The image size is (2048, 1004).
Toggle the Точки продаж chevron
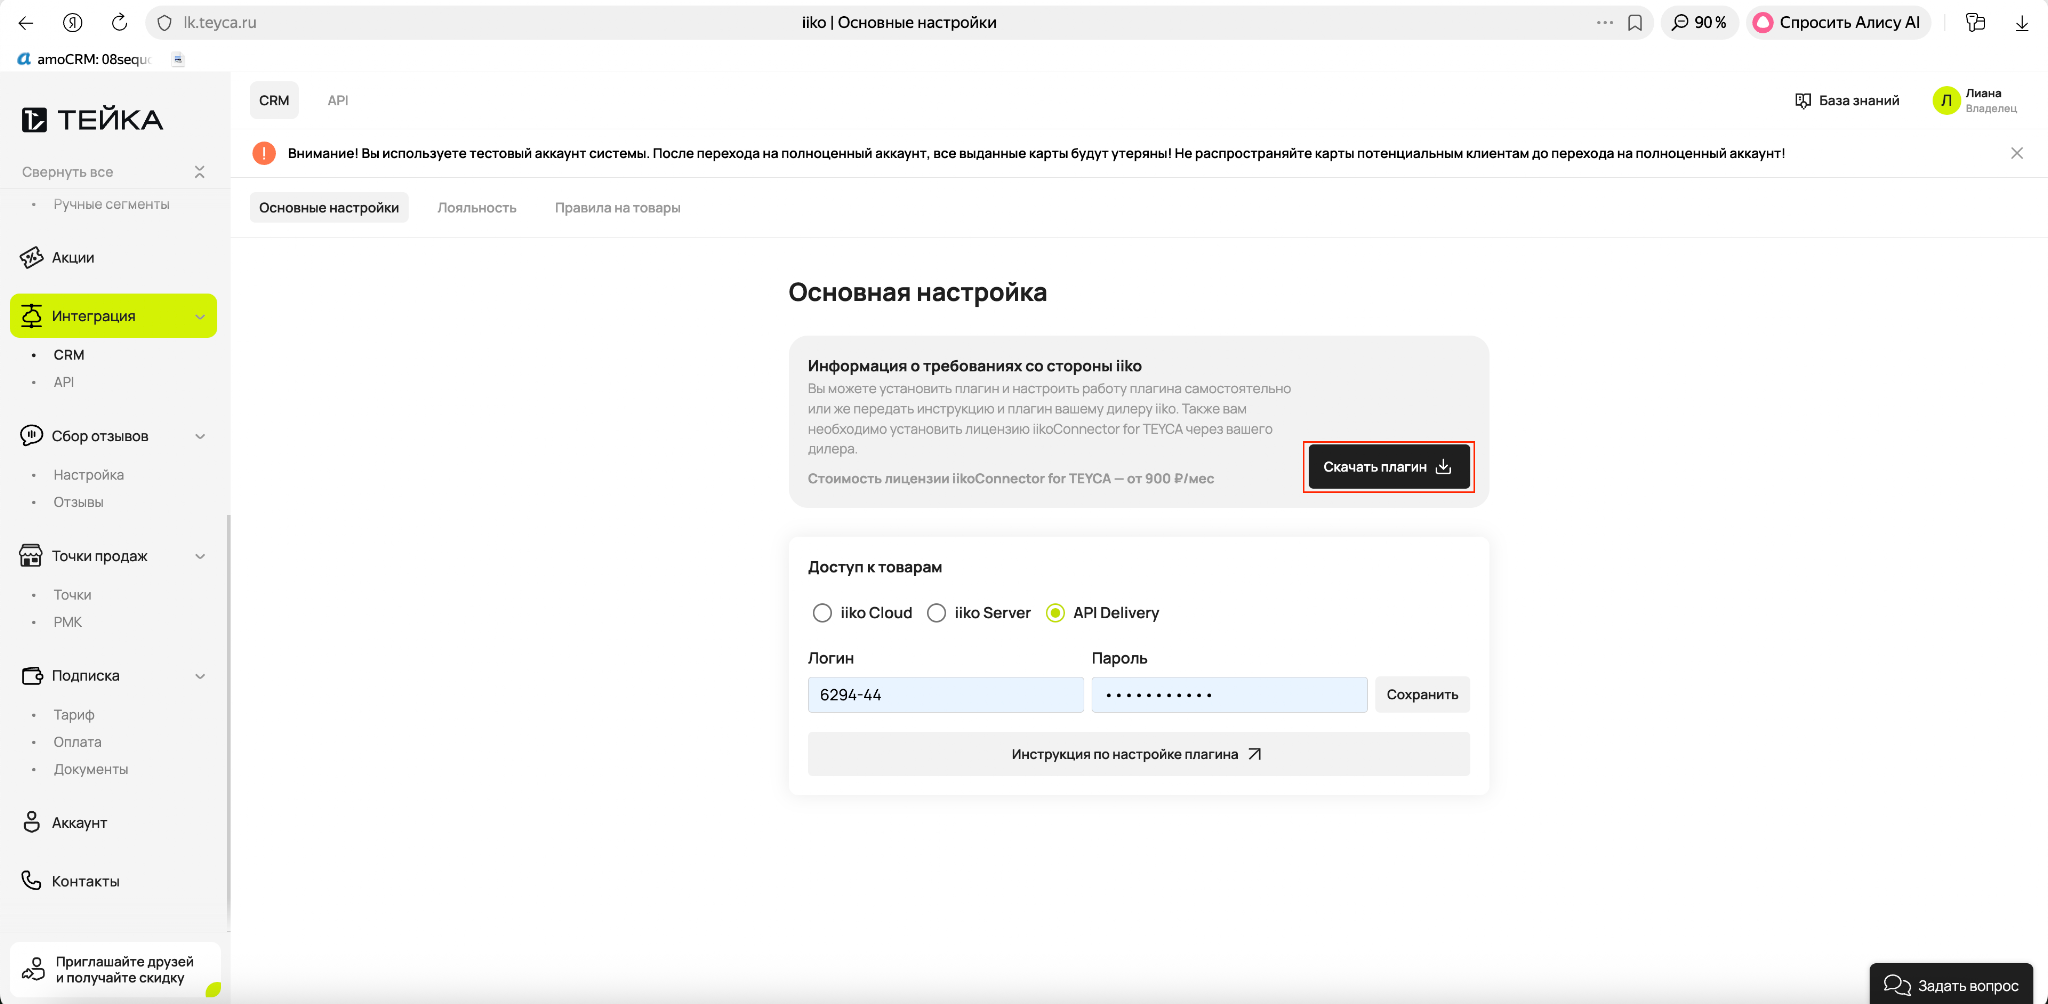pyautogui.click(x=200, y=556)
